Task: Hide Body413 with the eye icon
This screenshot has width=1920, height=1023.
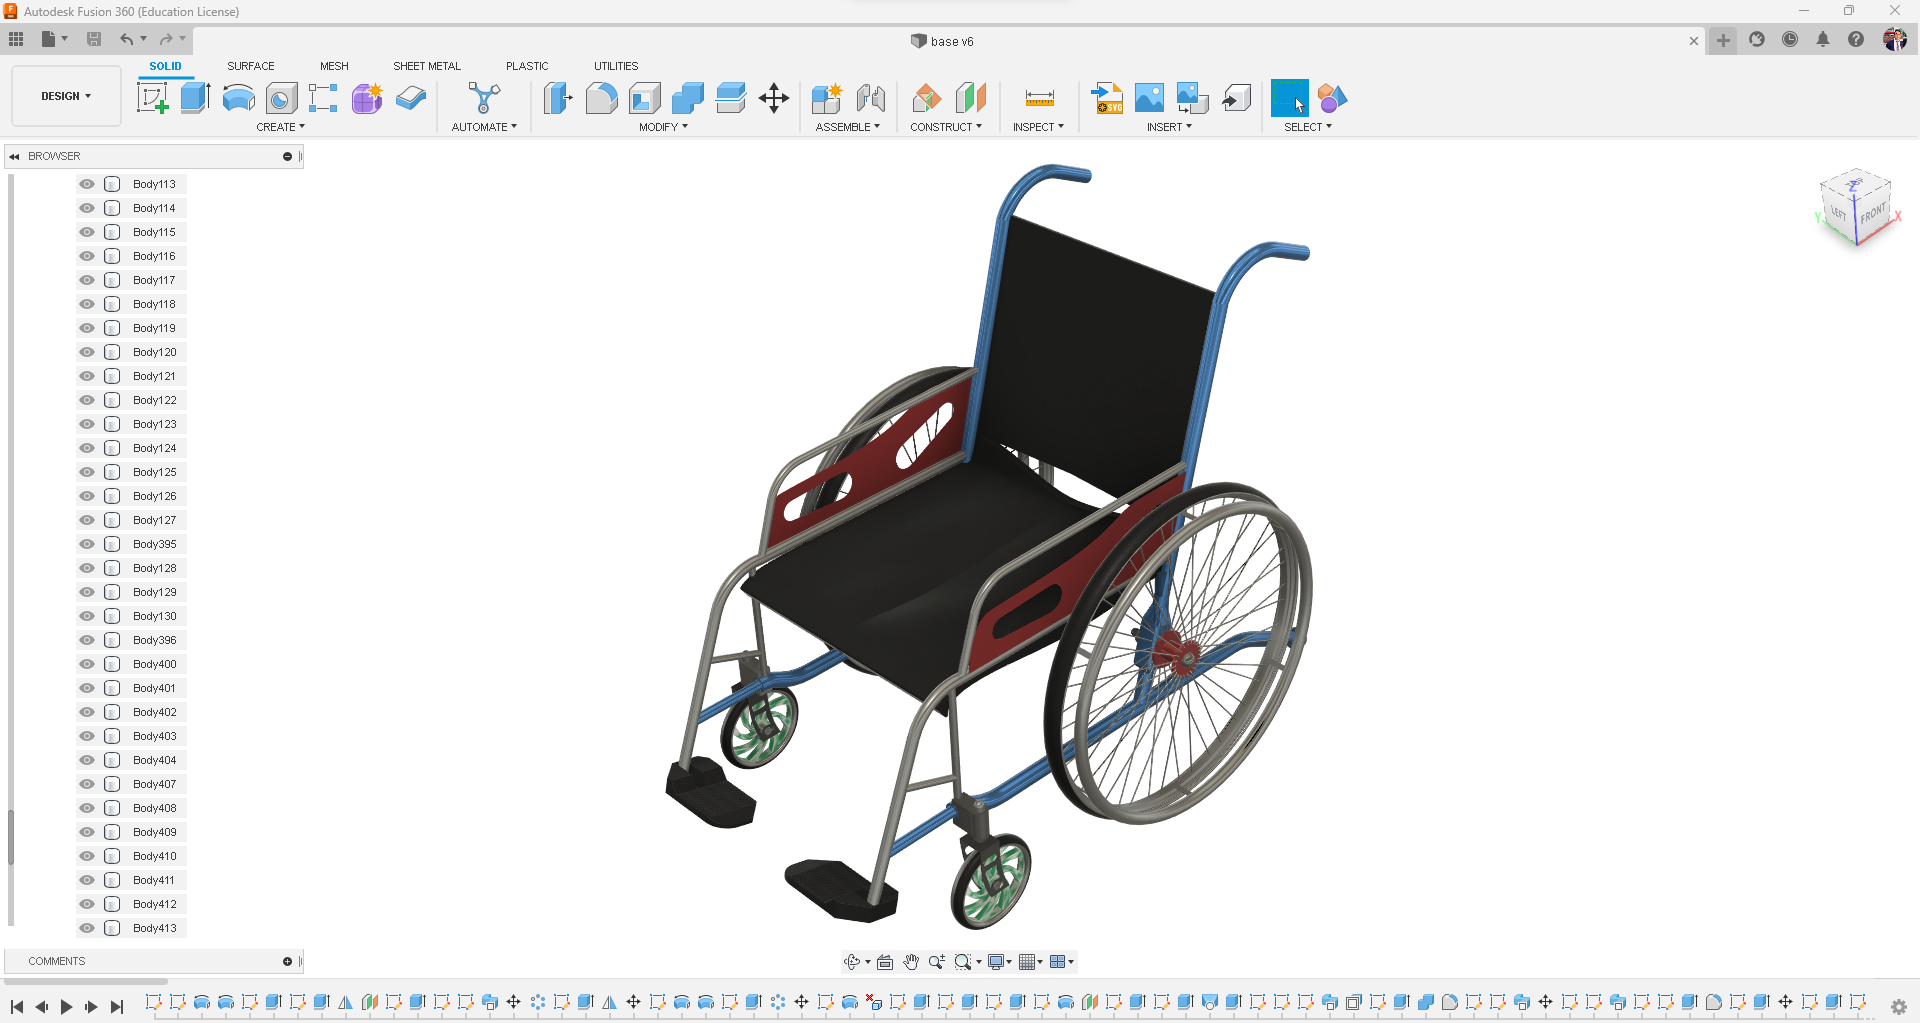Action: tap(87, 928)
